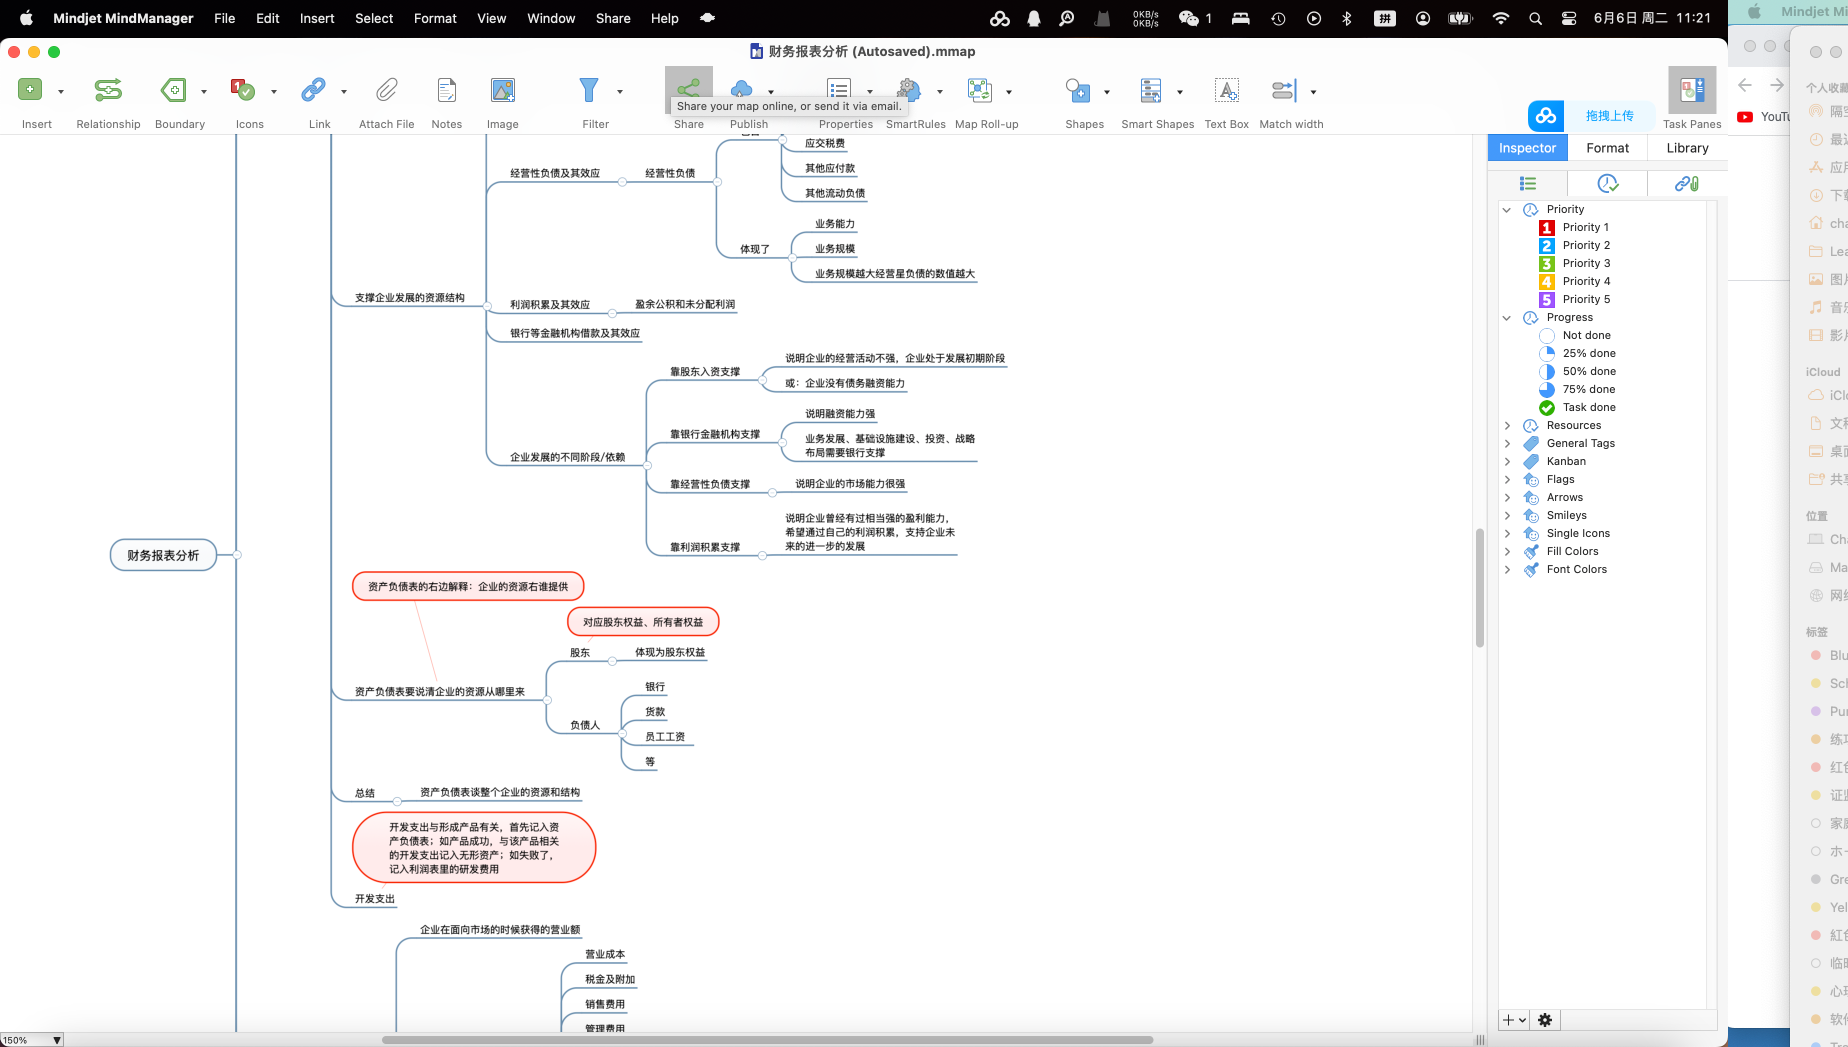The height and width of the screenshot is (1047, 1848).
Task: Click the Match width icon
Action: point(1284,90)
